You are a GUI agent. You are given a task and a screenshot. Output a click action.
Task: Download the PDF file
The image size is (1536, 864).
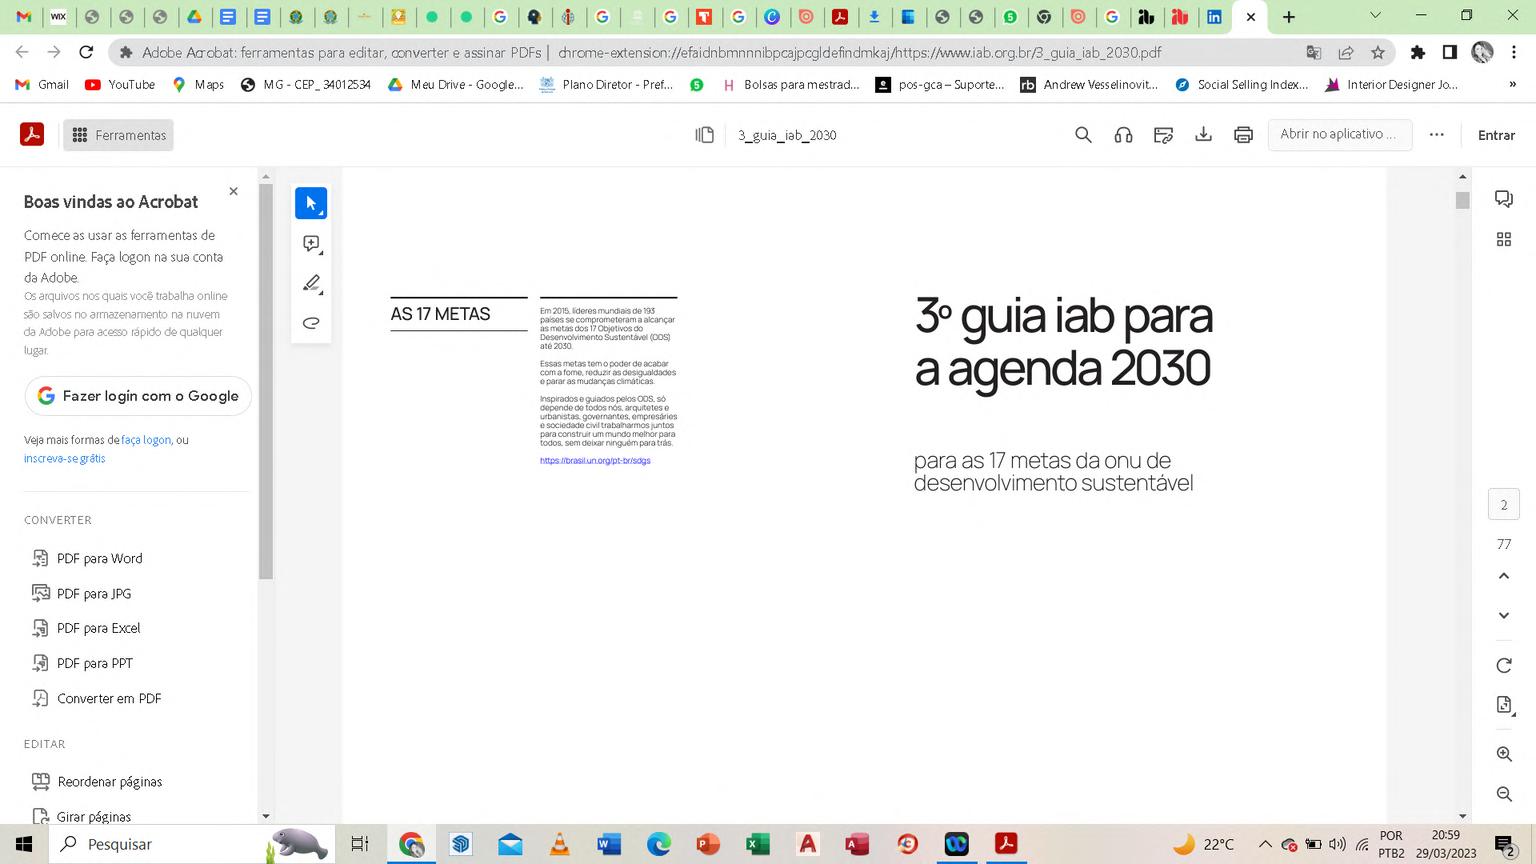1203,135
